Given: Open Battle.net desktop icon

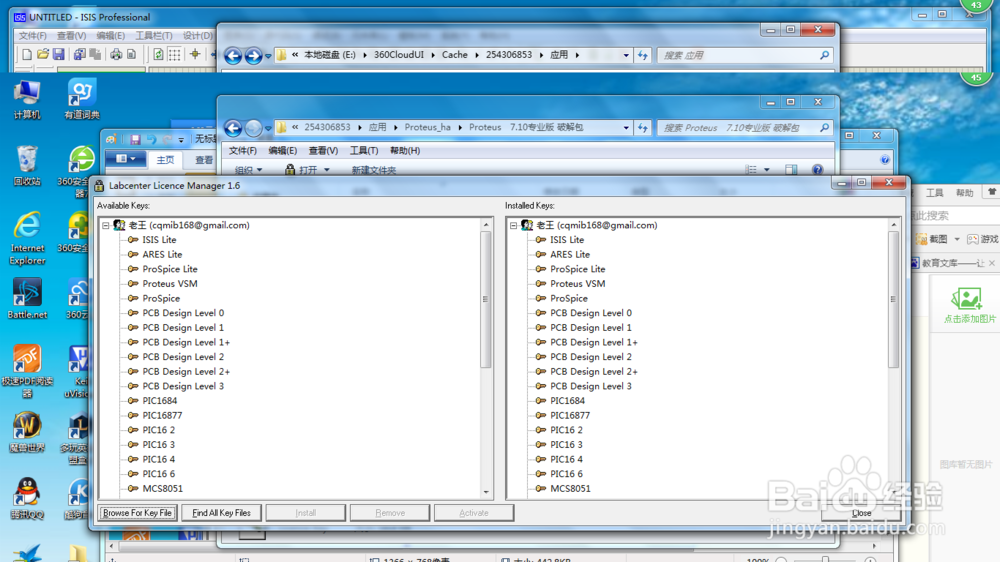Looking at the screenshot, I should (x=27, y=299).
